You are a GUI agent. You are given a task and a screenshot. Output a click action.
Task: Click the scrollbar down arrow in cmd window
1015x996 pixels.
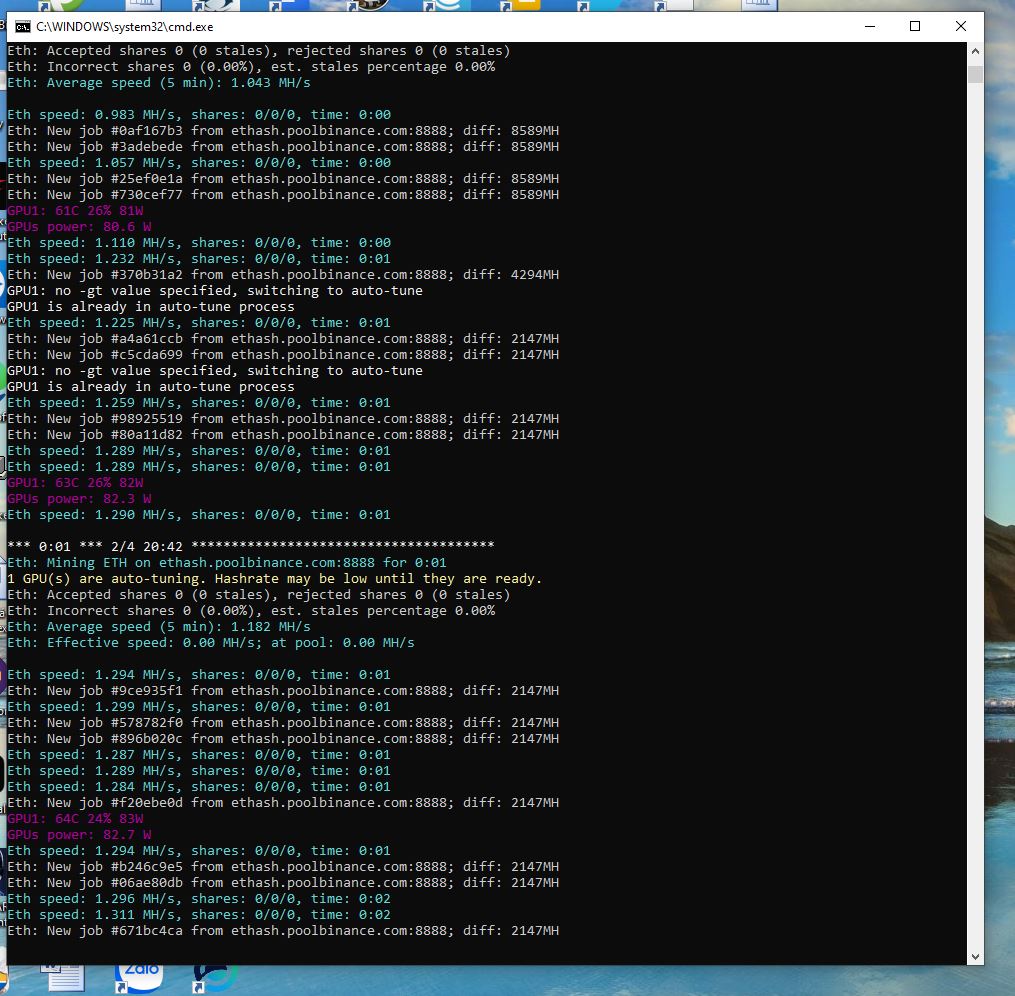[x=975, y=957]
